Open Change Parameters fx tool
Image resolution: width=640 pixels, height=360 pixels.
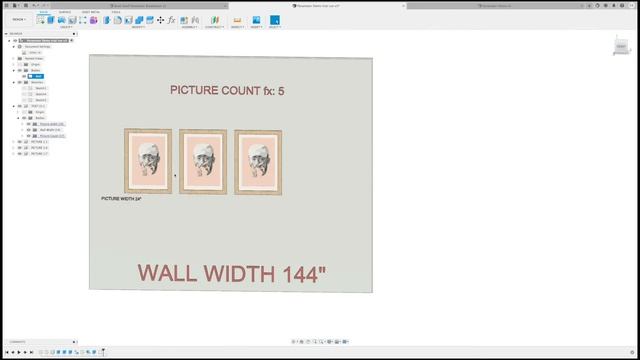171,20
